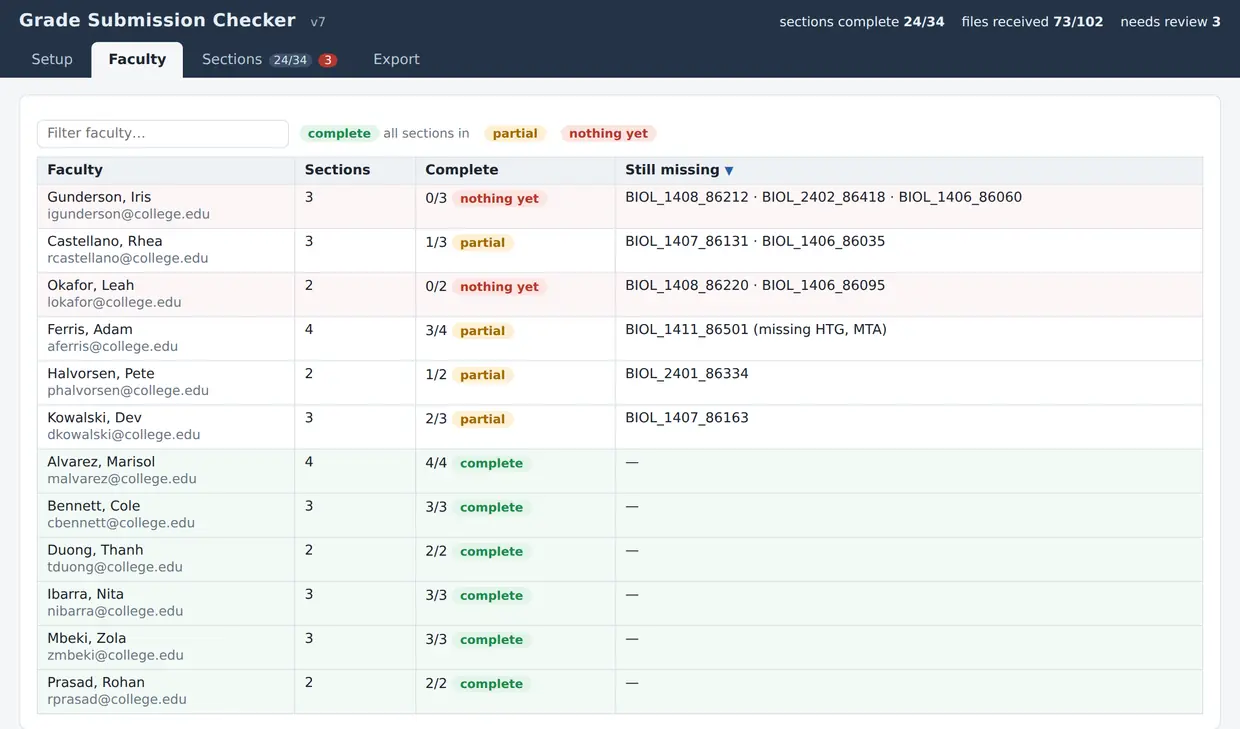The height and width of the screenshot is (729, 1240).
Task: Select the Faculty tab
Action: coord(137,59)
